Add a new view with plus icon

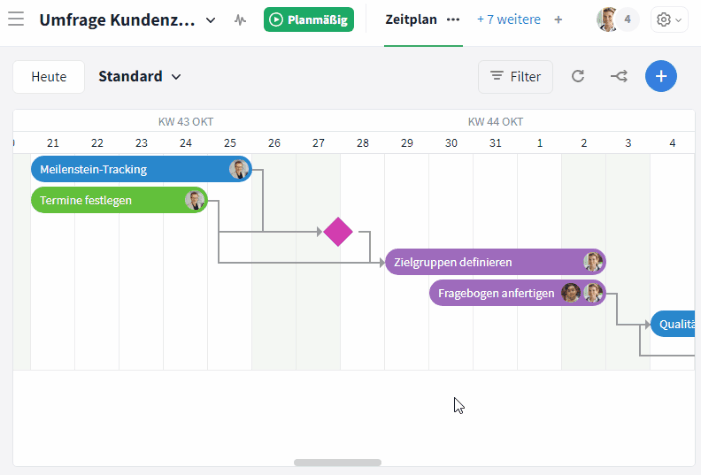click(x=558, y=20)
